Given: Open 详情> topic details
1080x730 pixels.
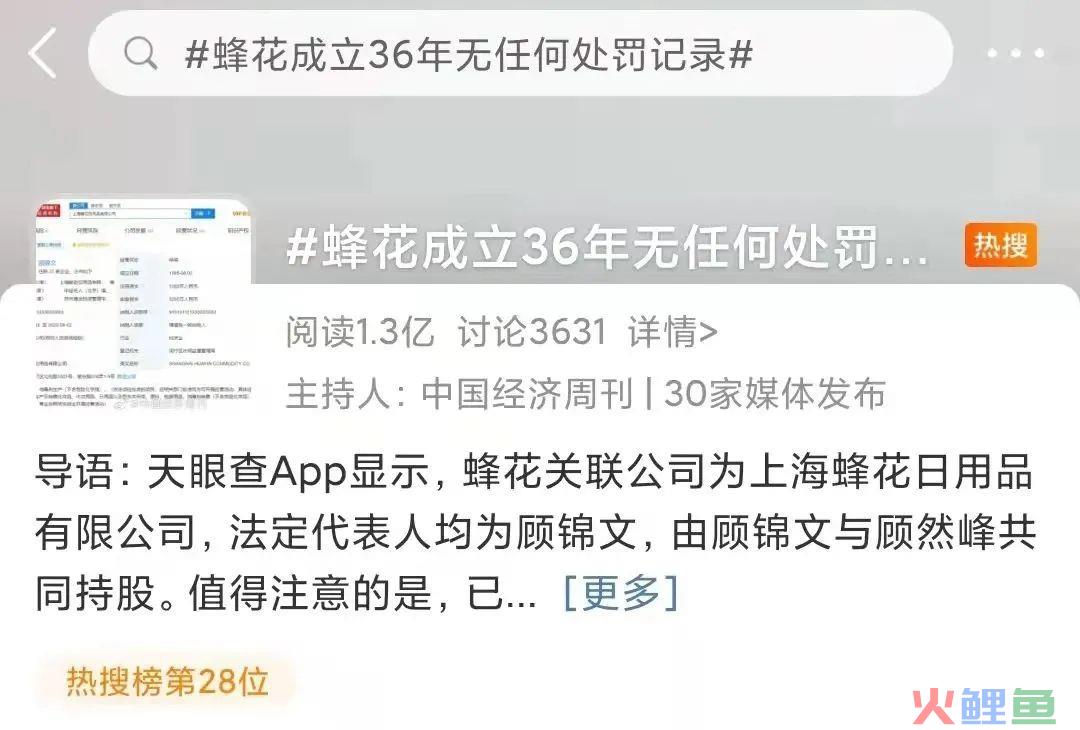Looking at the screenshot, I should click(672, 332).
